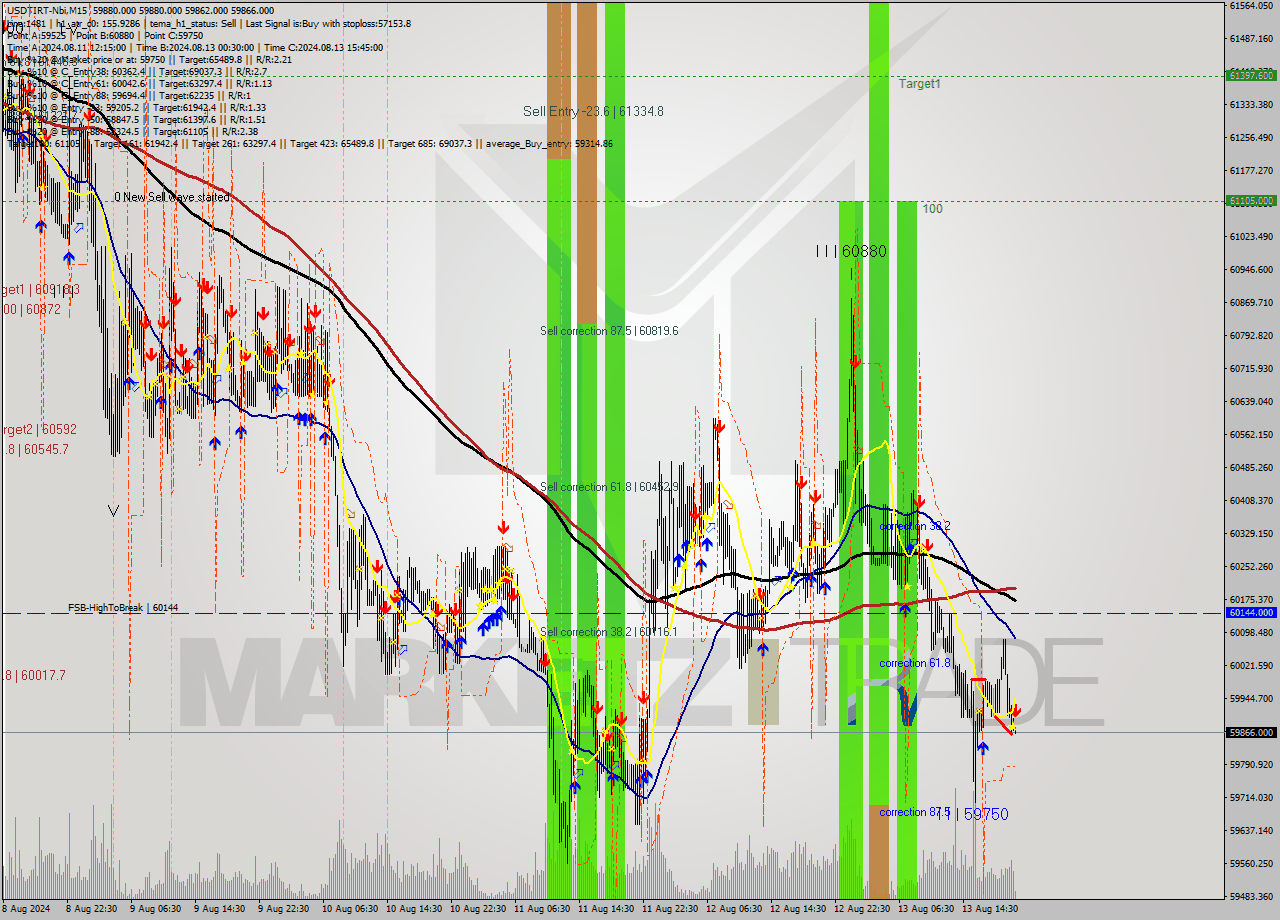Click the green '100' level label
Screen dimensions: 1280x920
[x=932, y=209]
